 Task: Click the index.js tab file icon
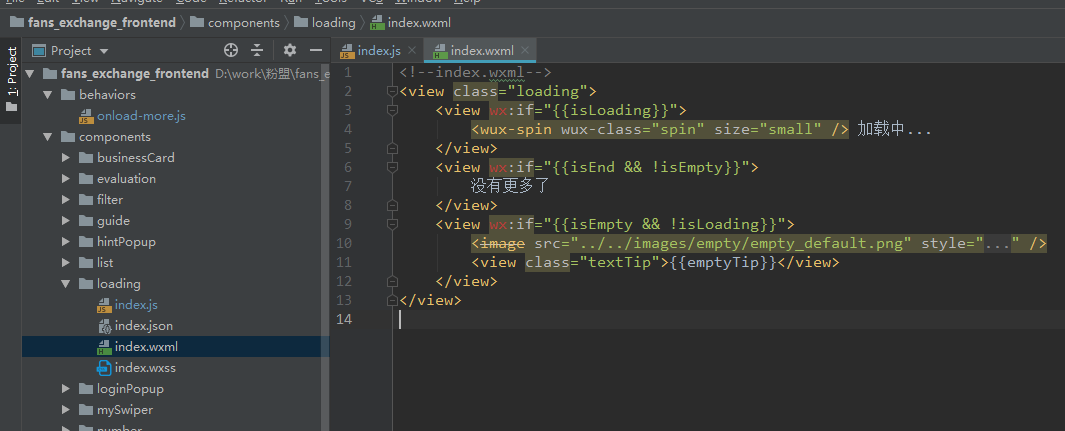(x=347, y=51)
